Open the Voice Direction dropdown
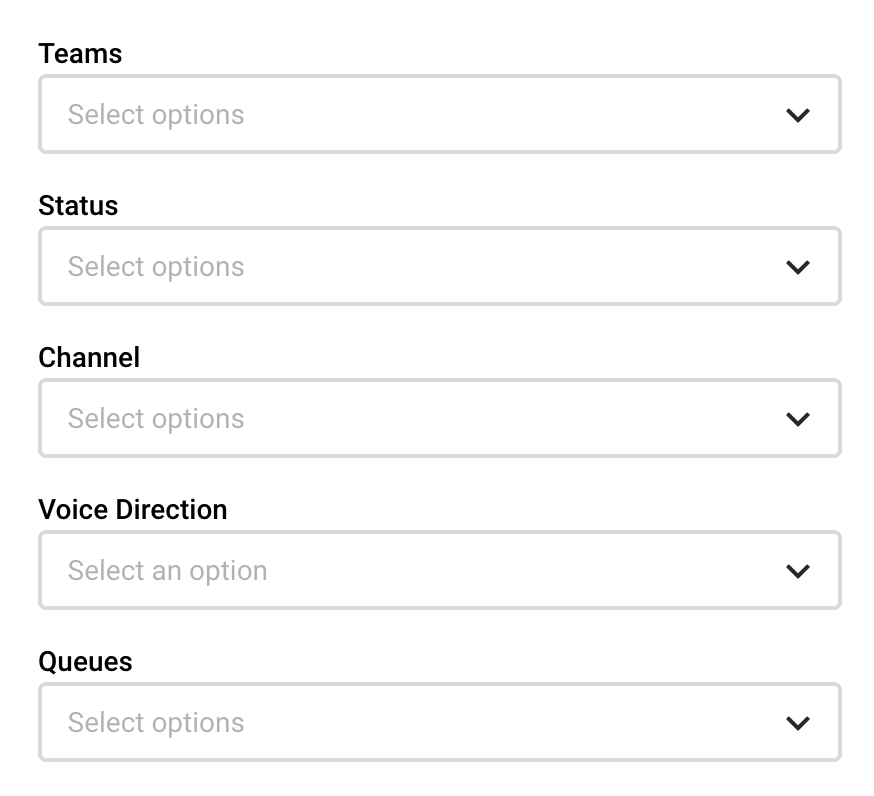Viewport: 874px width, 796px height. (440, 570)
